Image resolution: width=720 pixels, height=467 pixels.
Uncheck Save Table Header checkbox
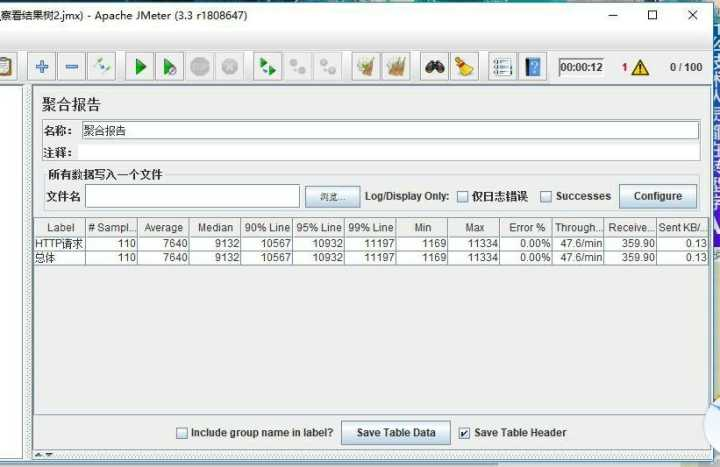[464, 433]
